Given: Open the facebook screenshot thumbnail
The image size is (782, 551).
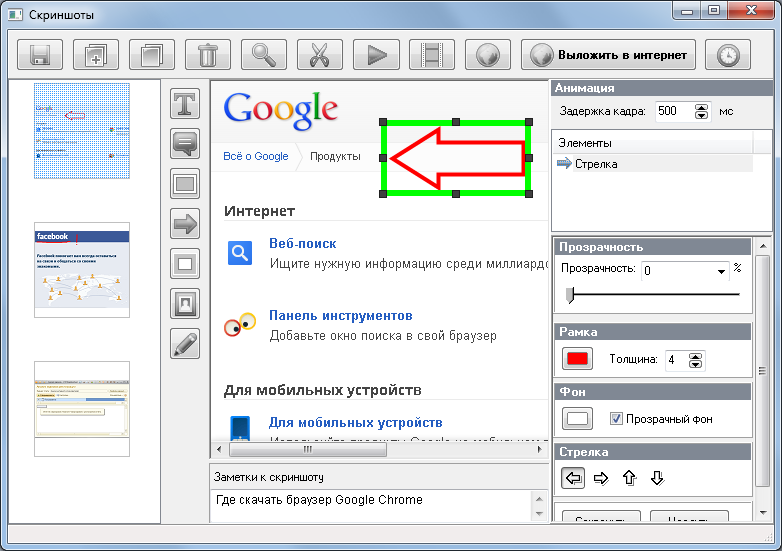Looking at the screenshot, I should click(x=82, y=270).
